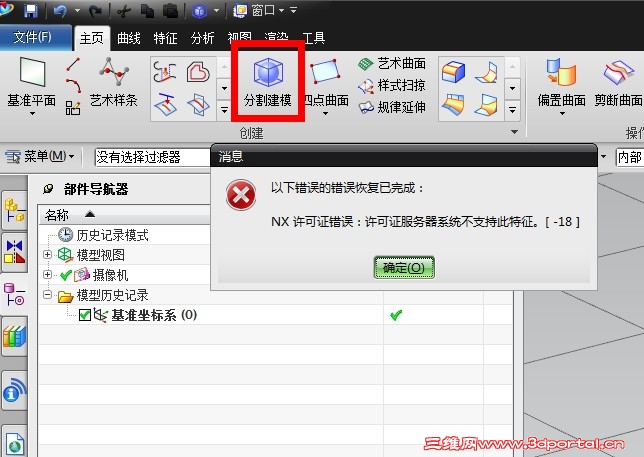Click the Cut scissors icon

pyautogui.click(x=123, y=11)
